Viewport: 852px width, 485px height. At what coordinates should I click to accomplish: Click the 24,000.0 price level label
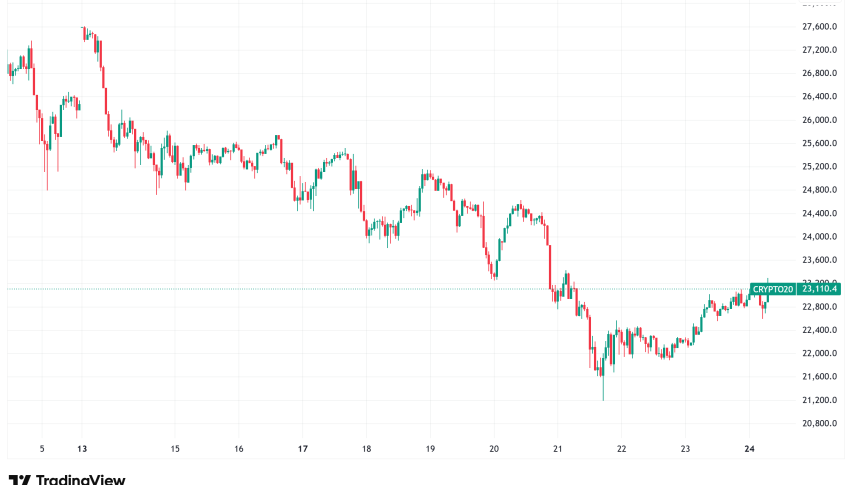click(821, 237)
